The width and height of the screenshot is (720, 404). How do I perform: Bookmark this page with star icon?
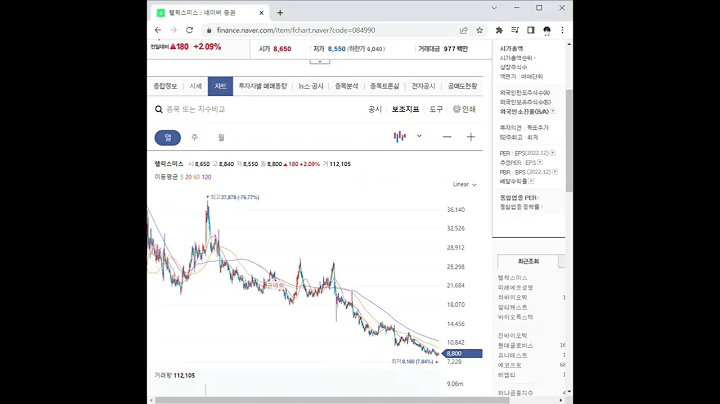[479, 30]
